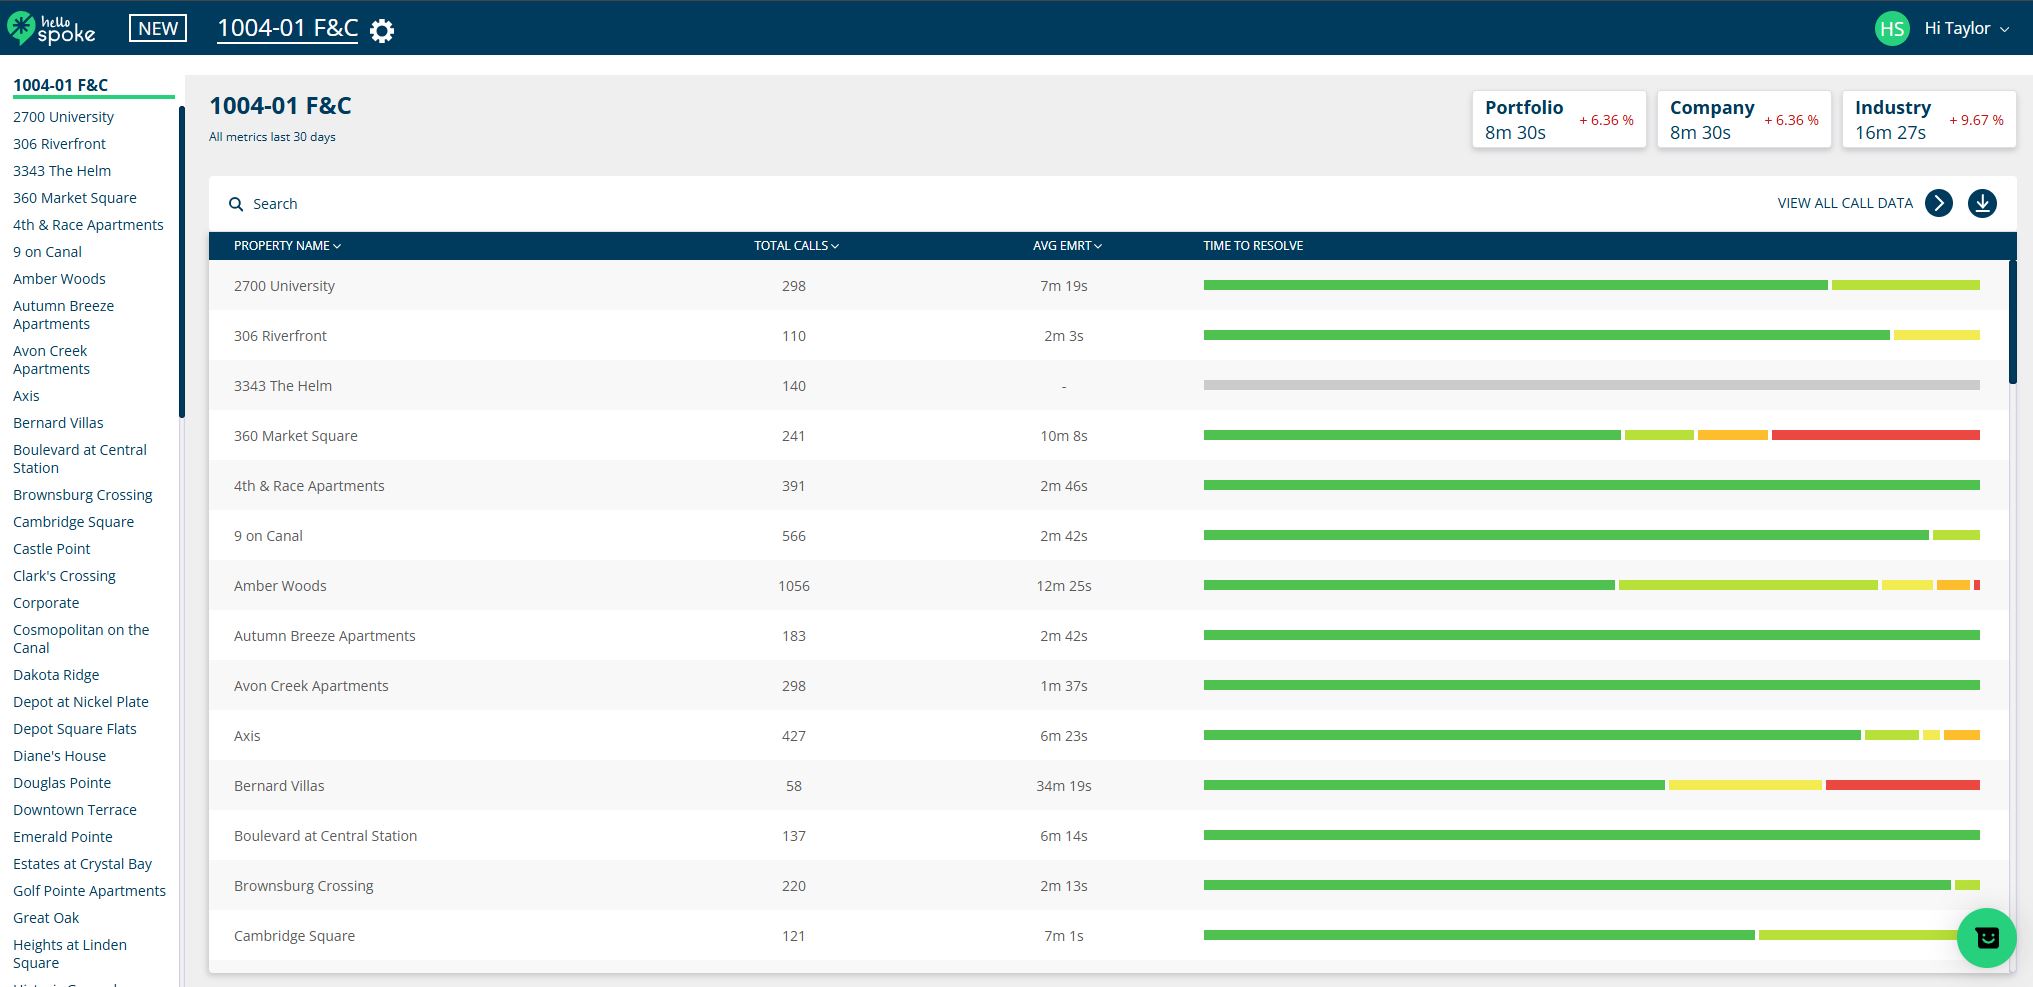Open Amber Woods in the sidebar
This screenshot has height=987, width=2033.
(59, 279)
